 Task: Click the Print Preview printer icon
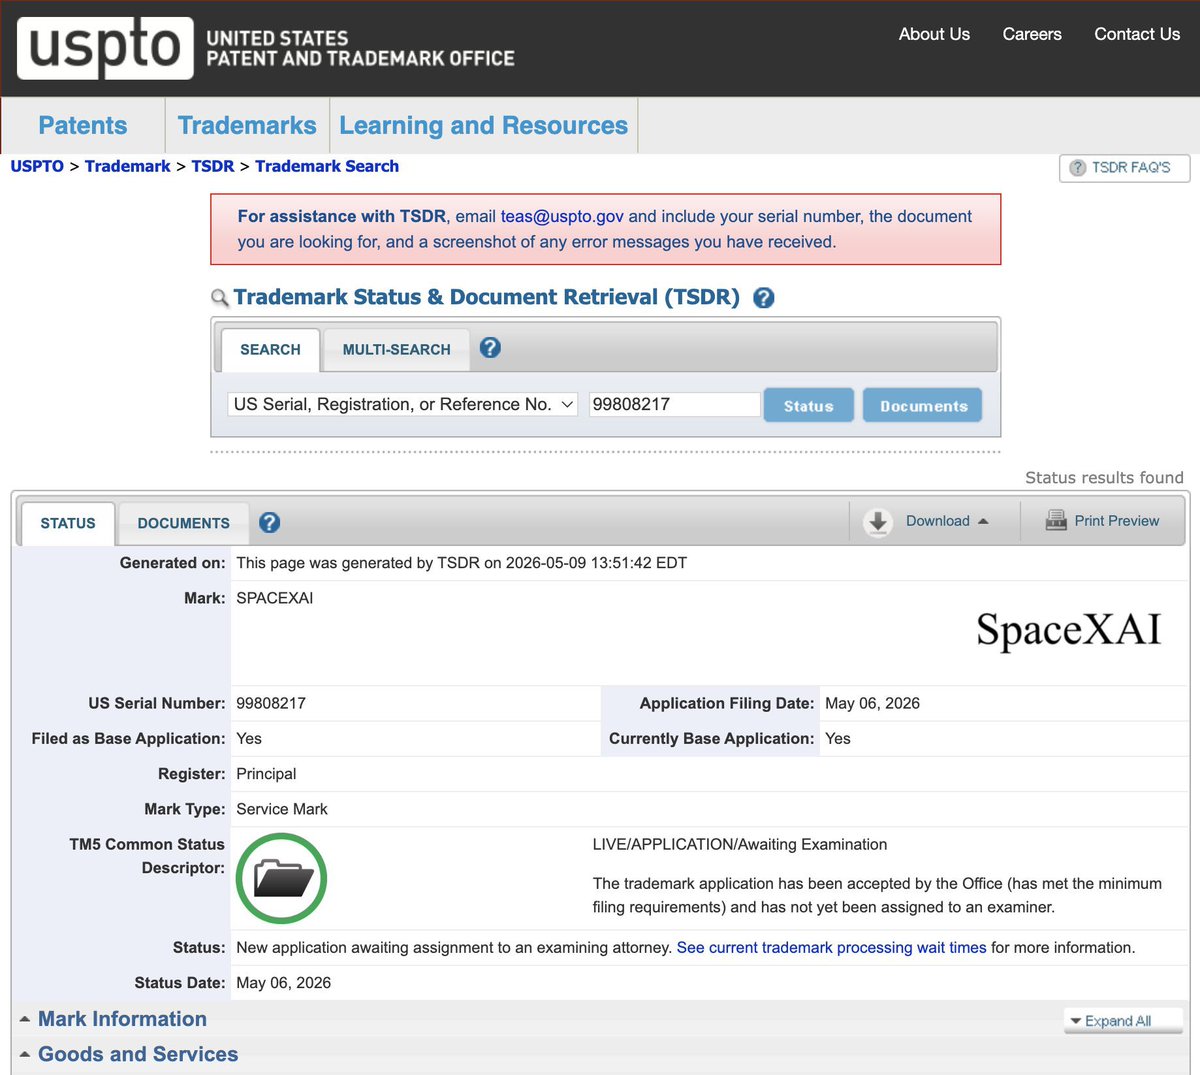coord(1056,520)
